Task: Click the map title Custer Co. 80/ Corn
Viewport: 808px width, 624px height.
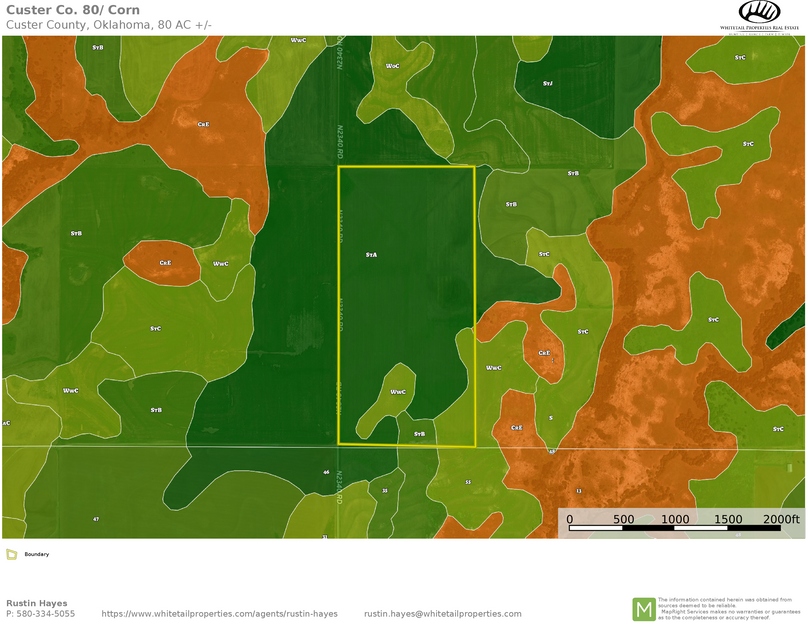Action: [73, 10]
